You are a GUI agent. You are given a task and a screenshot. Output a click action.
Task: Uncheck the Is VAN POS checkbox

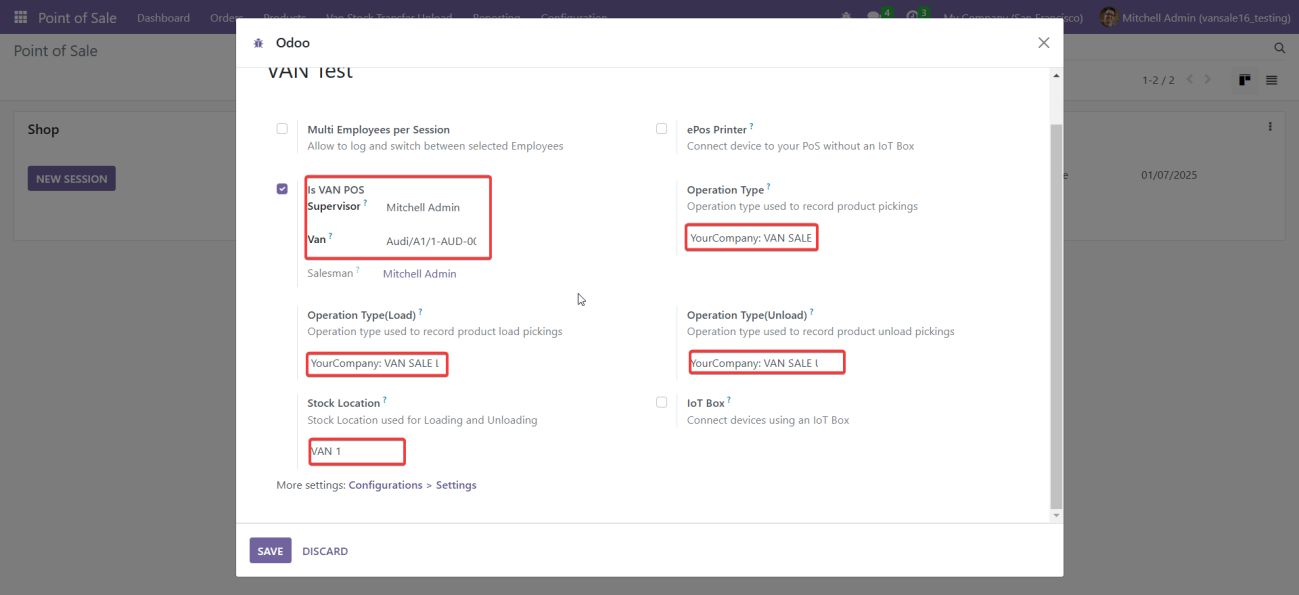[282, 189]
